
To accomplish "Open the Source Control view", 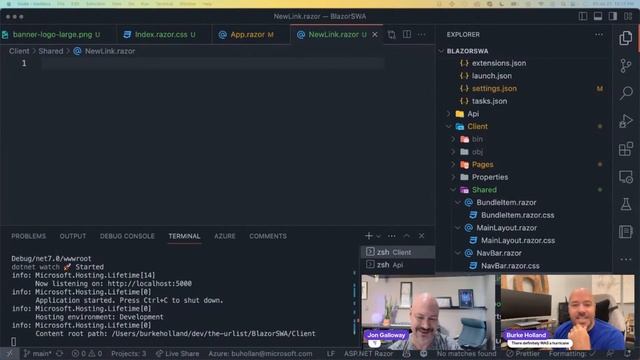I will [x=625, y=65].
